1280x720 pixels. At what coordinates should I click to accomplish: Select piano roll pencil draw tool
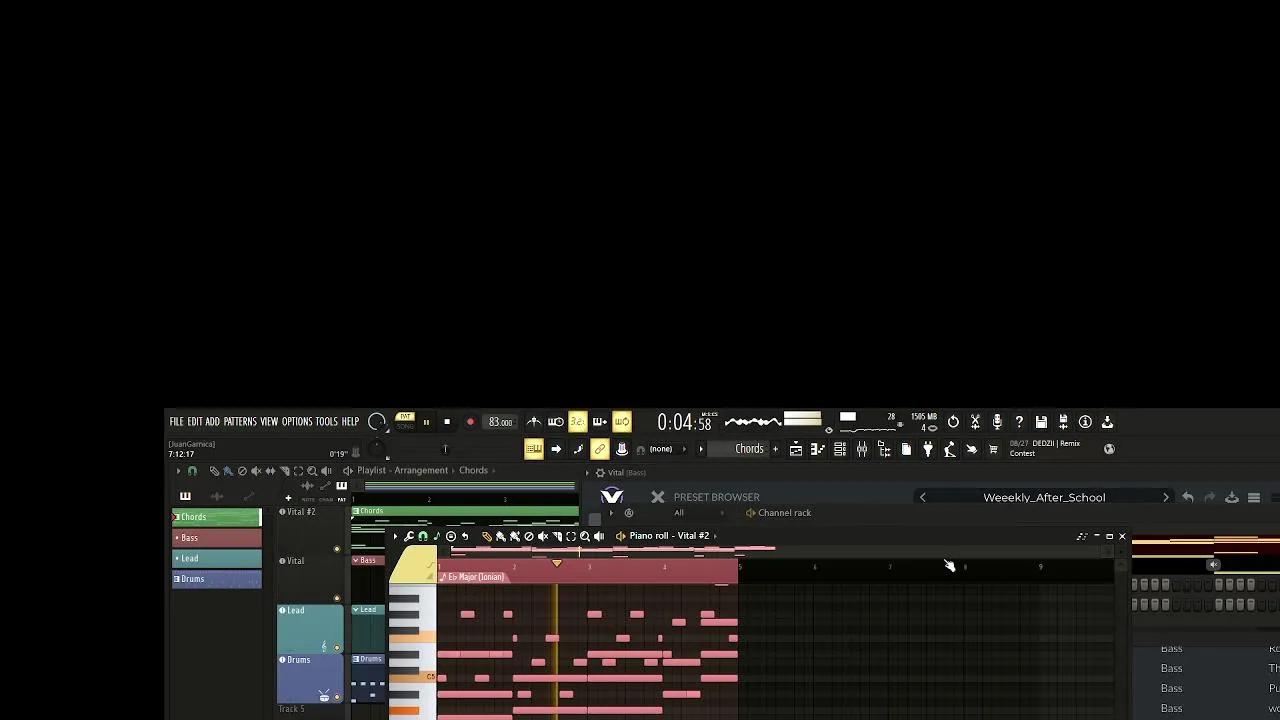coord(487,537)
